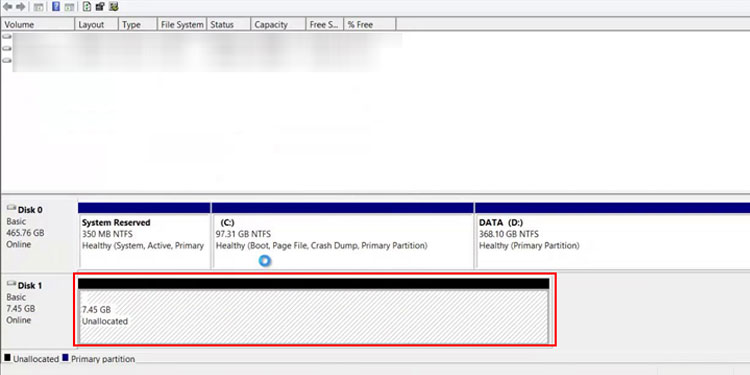Click the 350 MB NTFS text
Viewport: 750px width, 375px height.
(108, 234)
